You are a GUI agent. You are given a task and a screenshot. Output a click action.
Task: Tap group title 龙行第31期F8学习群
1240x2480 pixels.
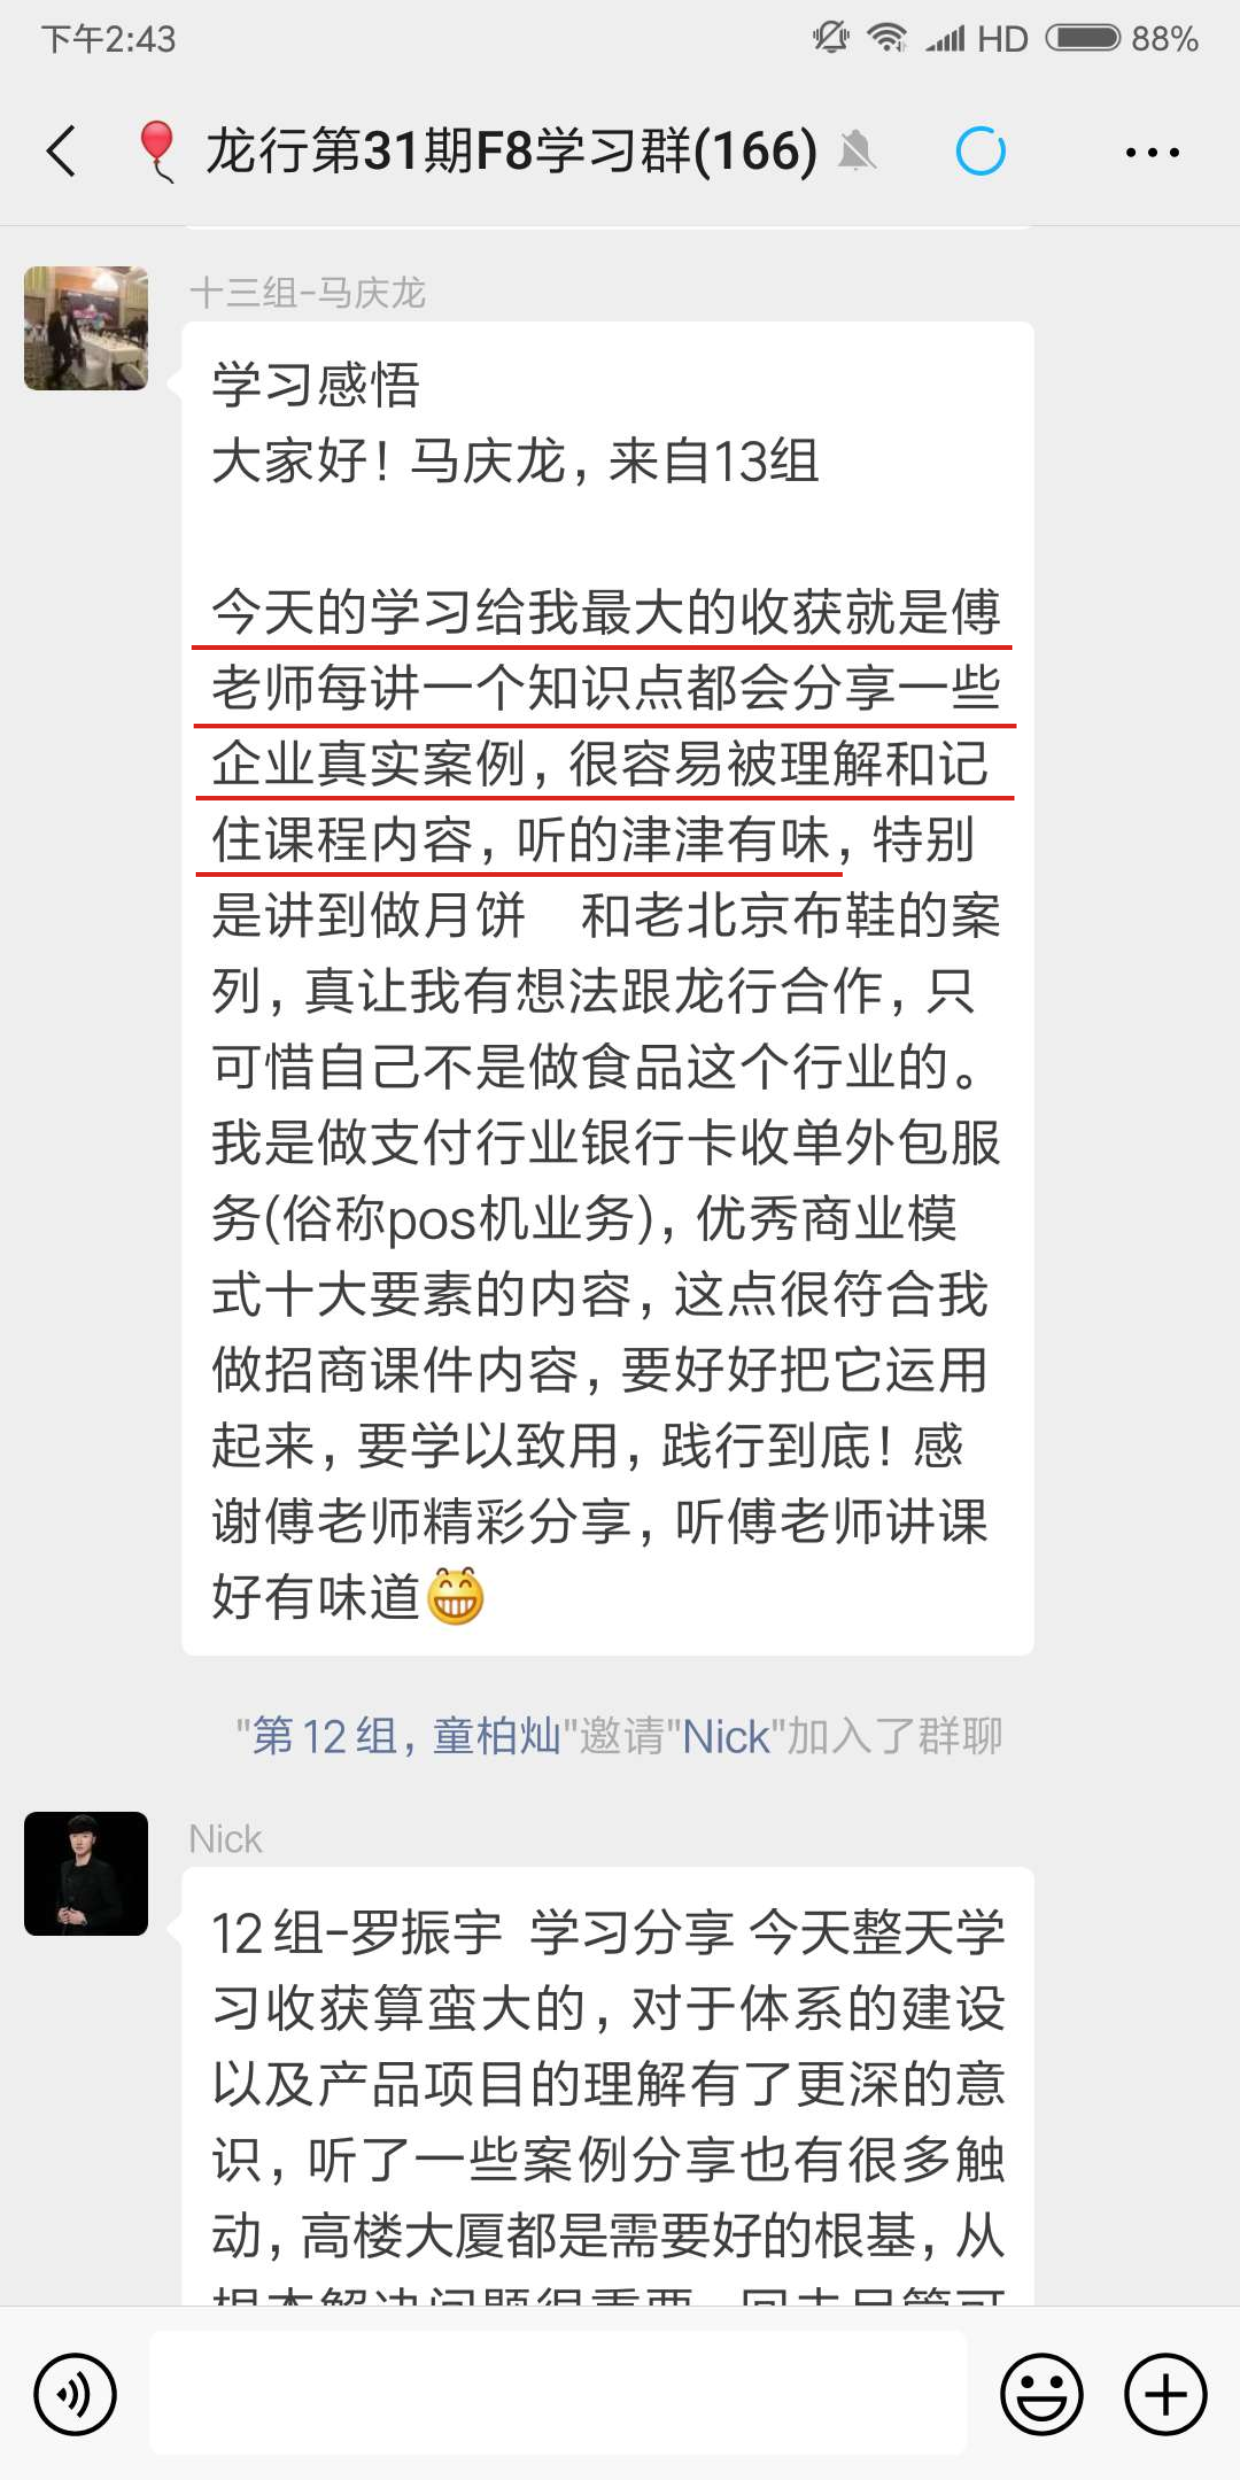click(511, 152)
